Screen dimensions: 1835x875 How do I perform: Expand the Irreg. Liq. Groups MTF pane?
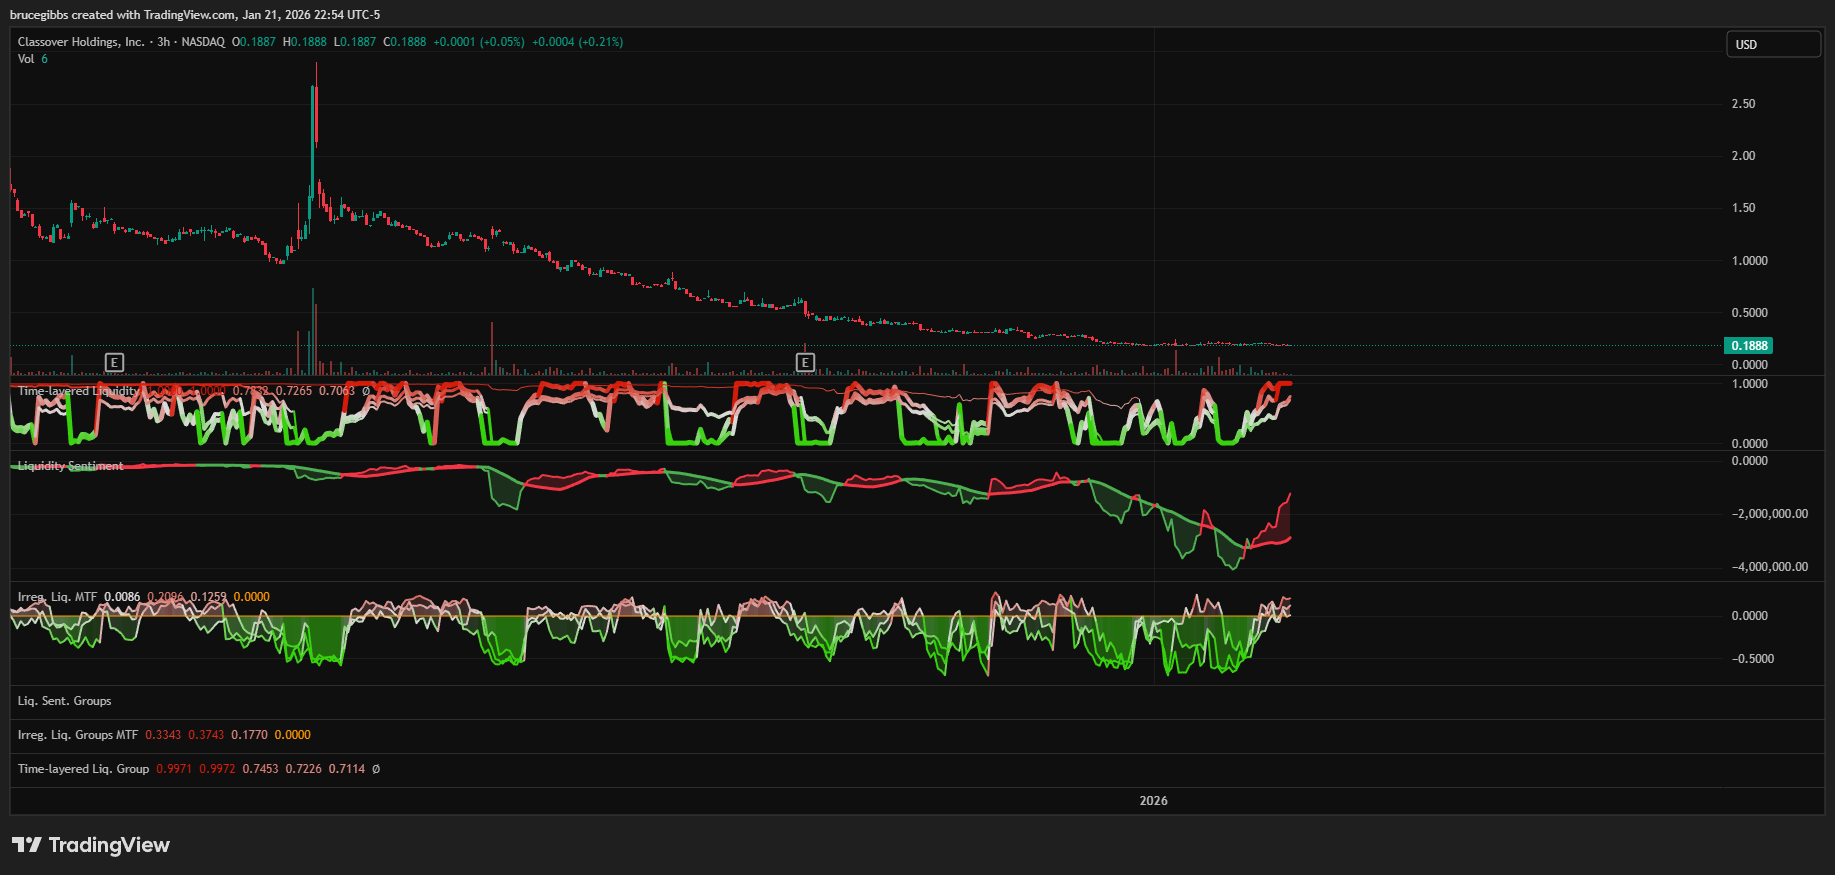click(78, 735)
